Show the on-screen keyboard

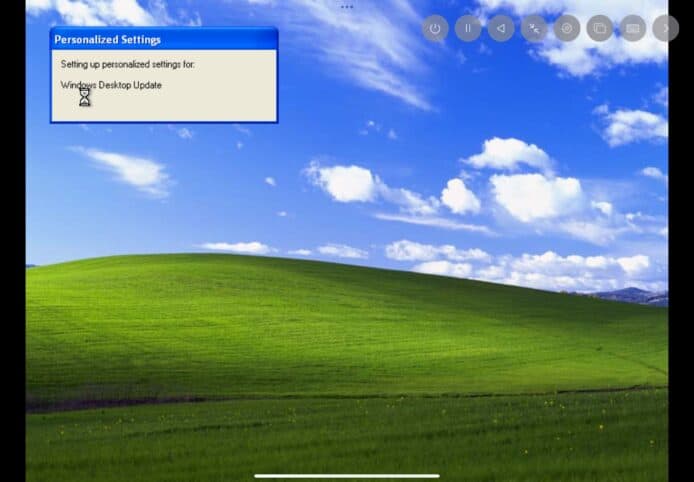[x=632, y=28]
